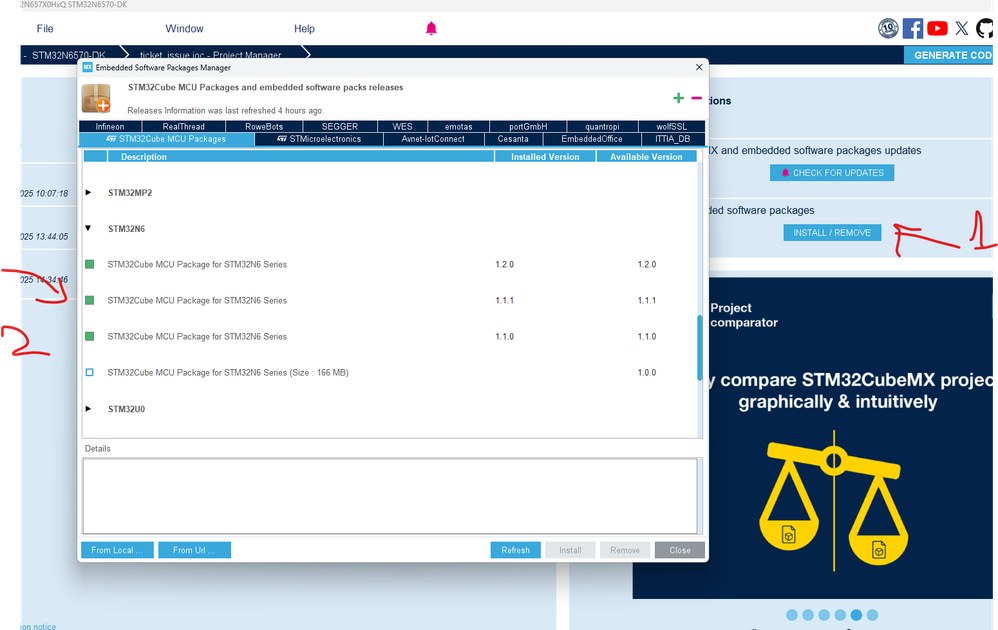This screenshot has height=630, width=998.
Task: Click the Installed Version column header
Action: (545, 157)
